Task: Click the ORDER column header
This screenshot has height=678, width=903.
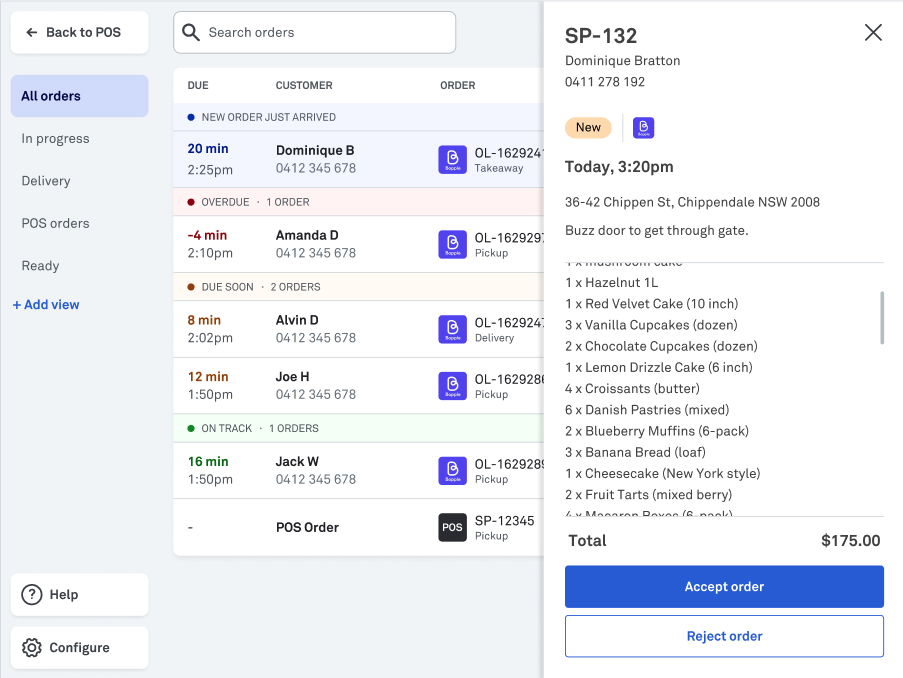Action: click(458, 85)
